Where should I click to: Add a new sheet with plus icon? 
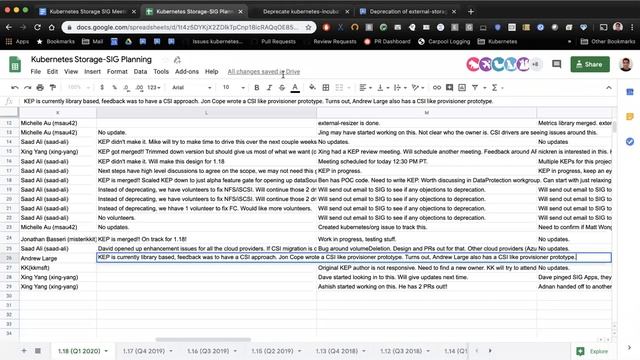point(24,351)
